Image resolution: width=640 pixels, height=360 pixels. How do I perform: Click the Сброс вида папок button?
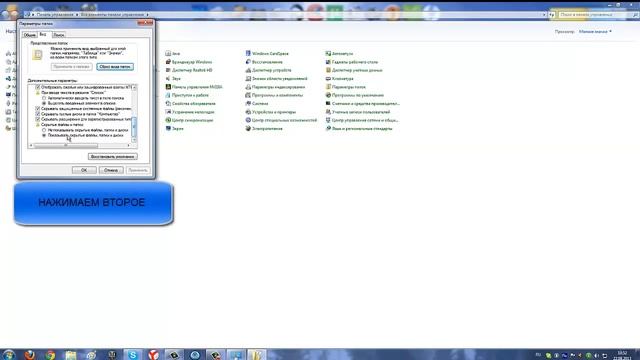tap(115, 67)
